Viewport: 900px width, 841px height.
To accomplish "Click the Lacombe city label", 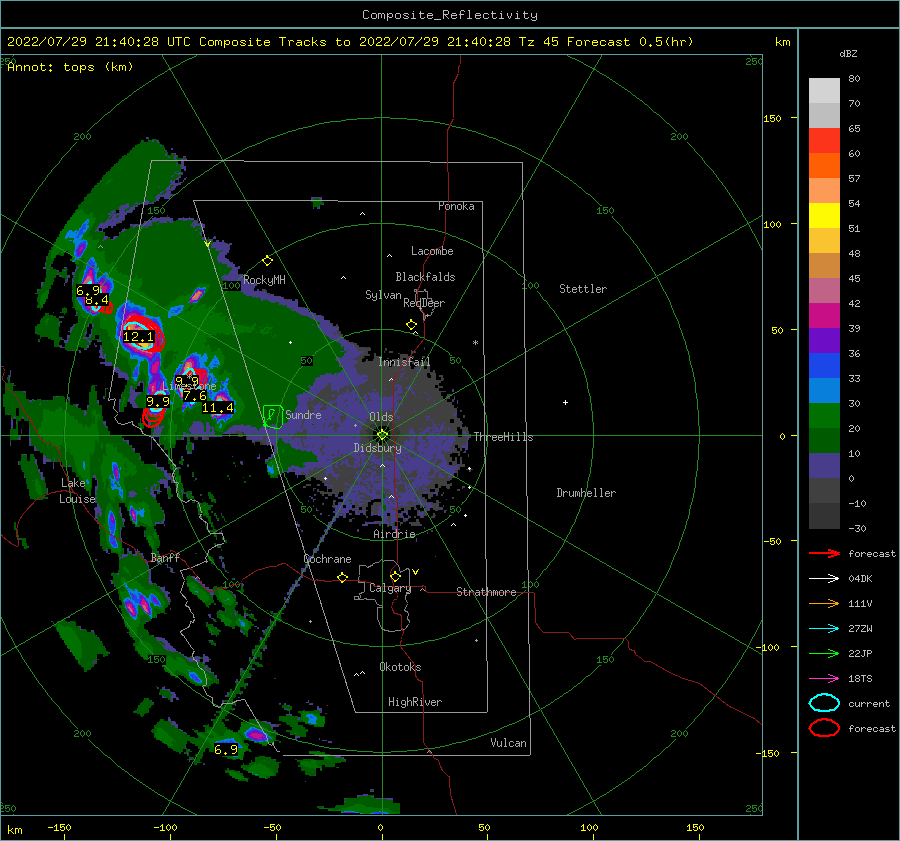I will [432, 251].
